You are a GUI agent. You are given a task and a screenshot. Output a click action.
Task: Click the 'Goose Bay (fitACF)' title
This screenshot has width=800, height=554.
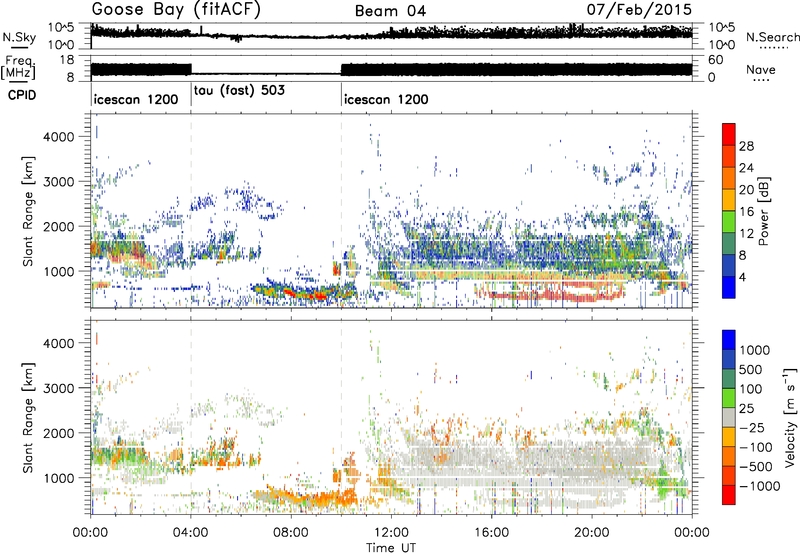click(176, 10)
